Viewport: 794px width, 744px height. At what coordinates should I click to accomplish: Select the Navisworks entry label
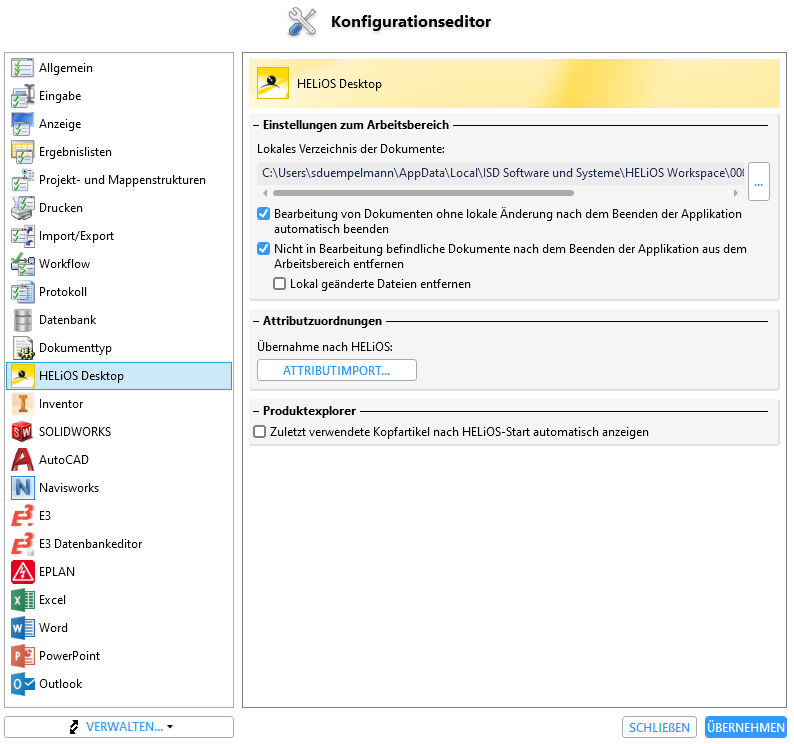(69, 488)
